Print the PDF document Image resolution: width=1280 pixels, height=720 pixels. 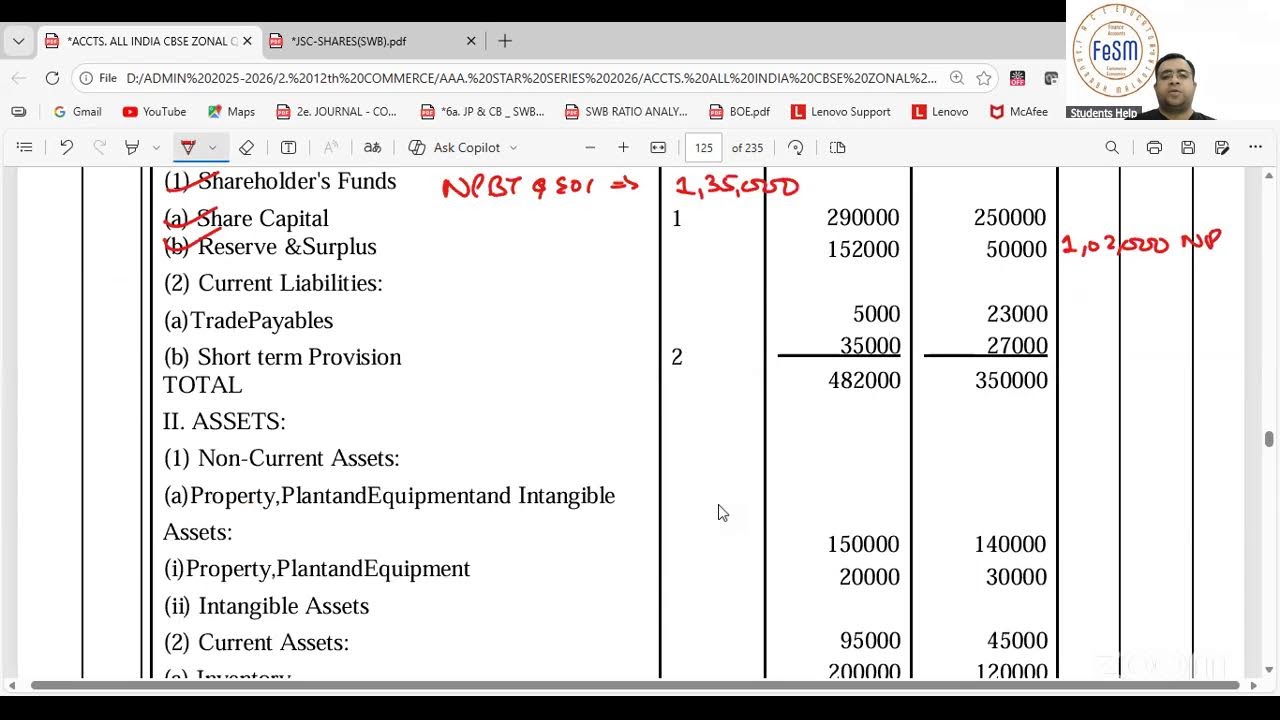click(1154, 147)
